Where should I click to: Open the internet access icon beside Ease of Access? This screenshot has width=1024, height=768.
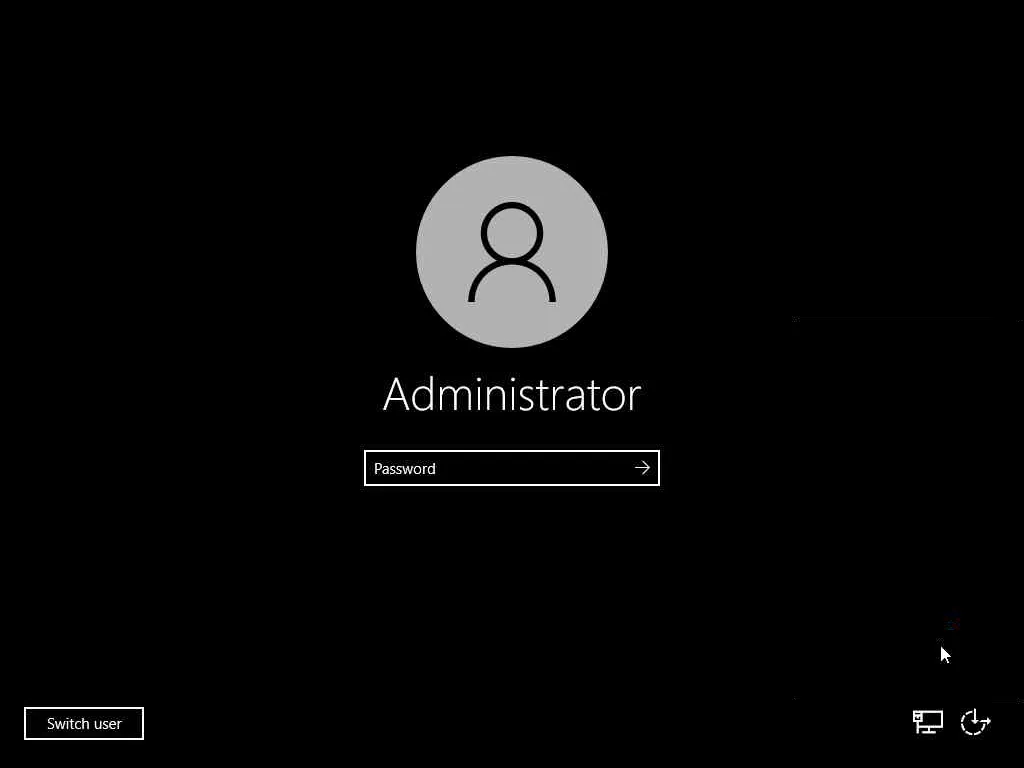click(927, 722)
